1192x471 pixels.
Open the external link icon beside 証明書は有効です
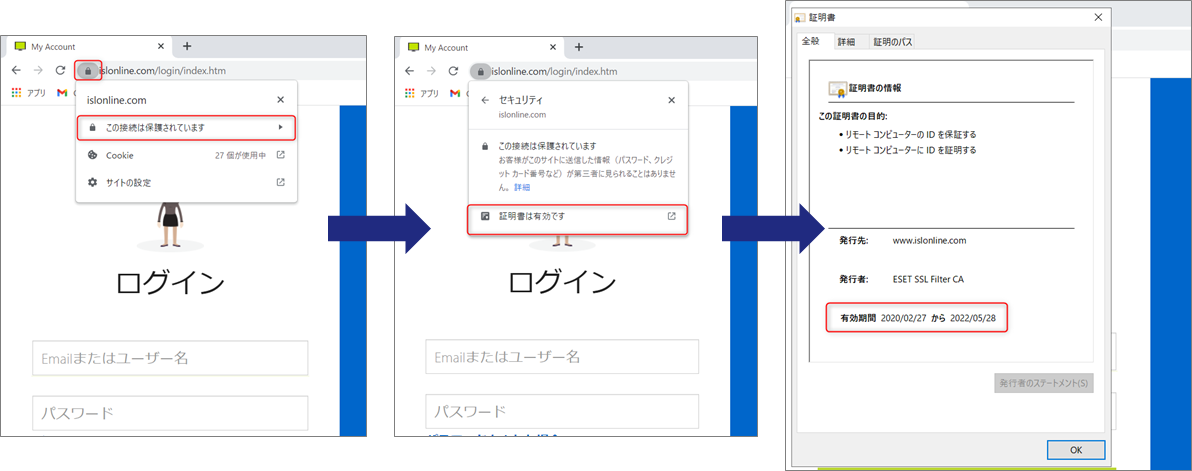pyautogui.click(x=671, y=217)
